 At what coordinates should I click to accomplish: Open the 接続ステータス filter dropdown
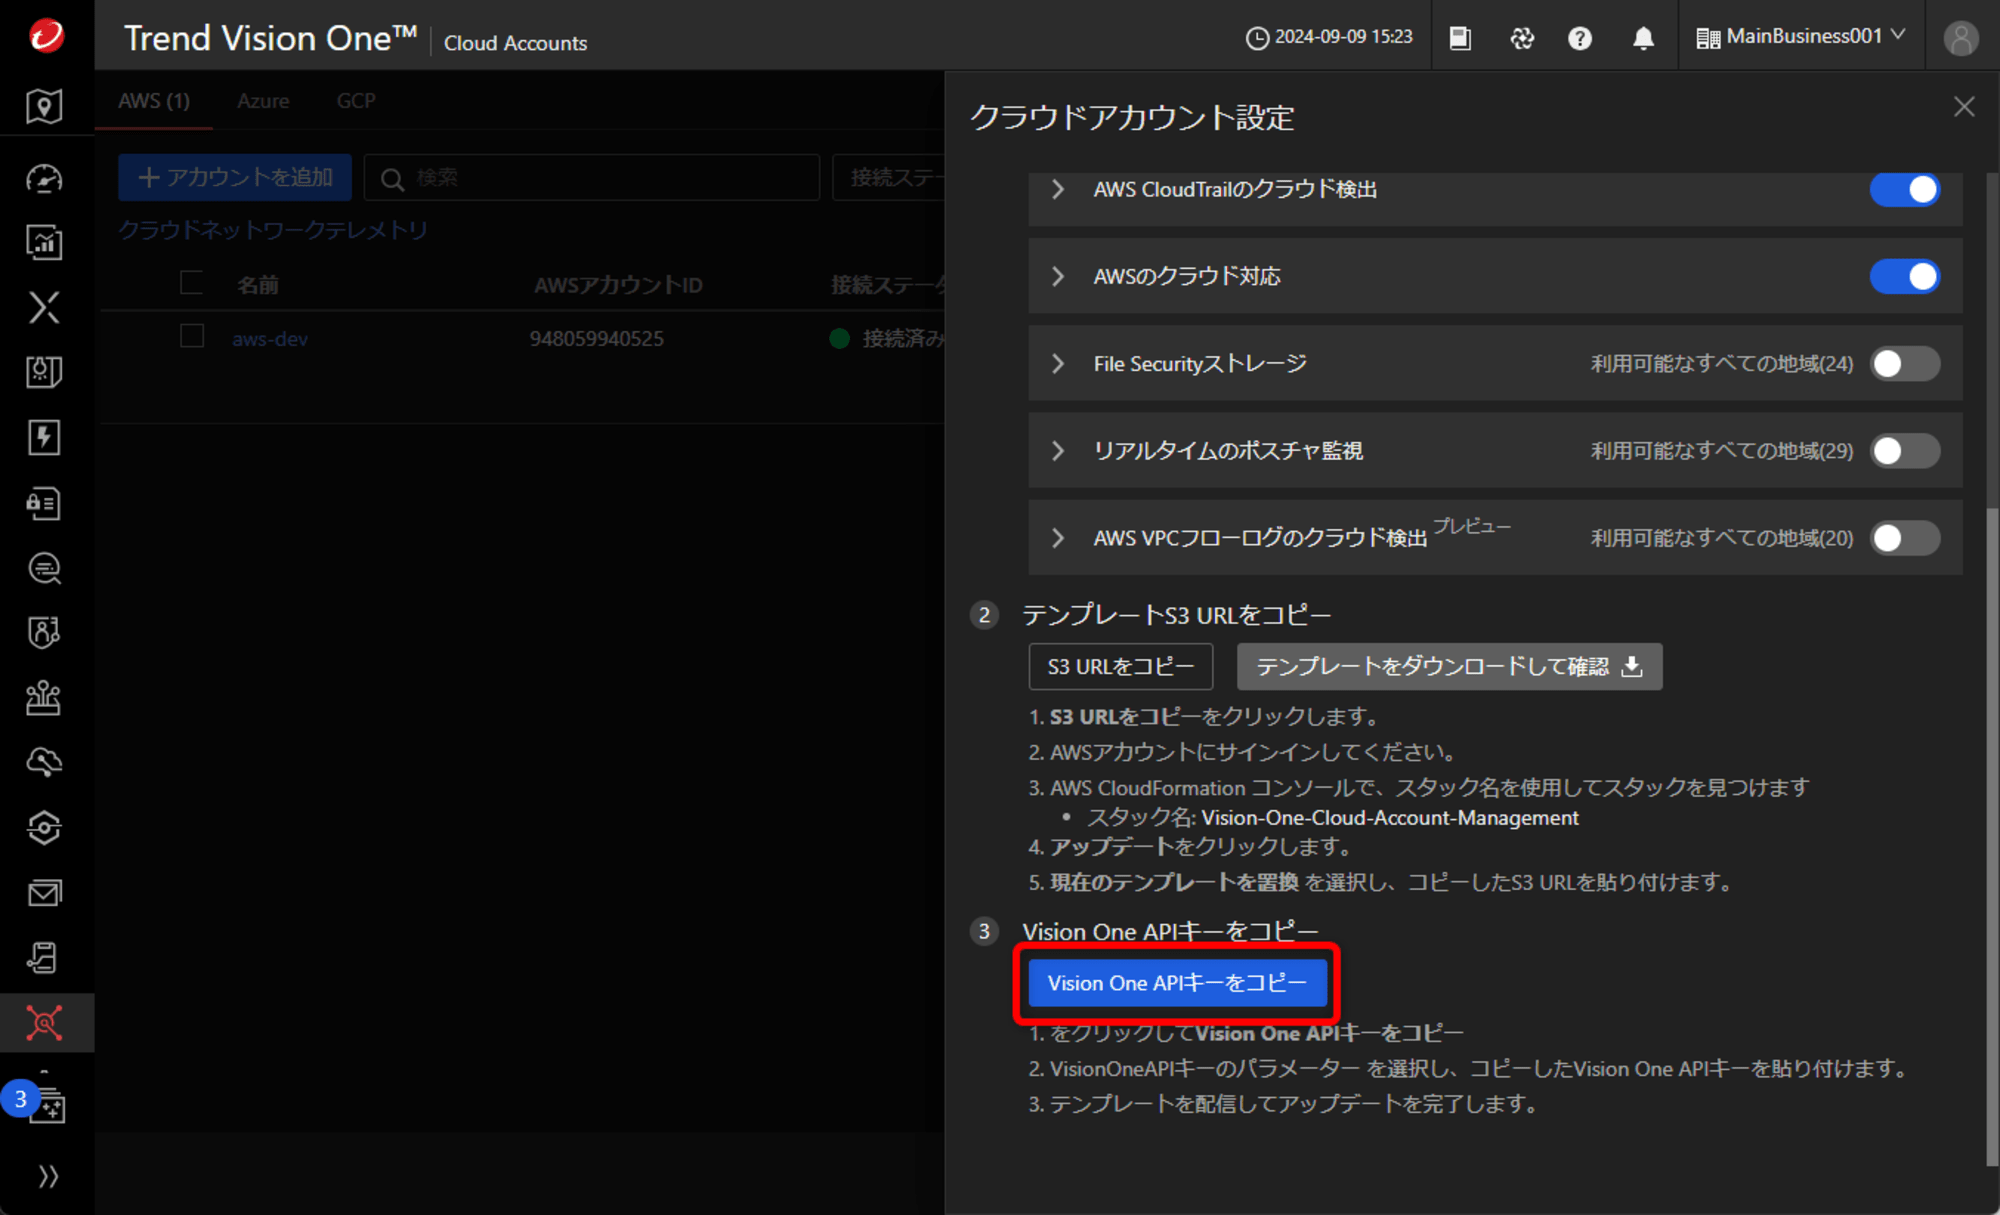coord(889,178)
